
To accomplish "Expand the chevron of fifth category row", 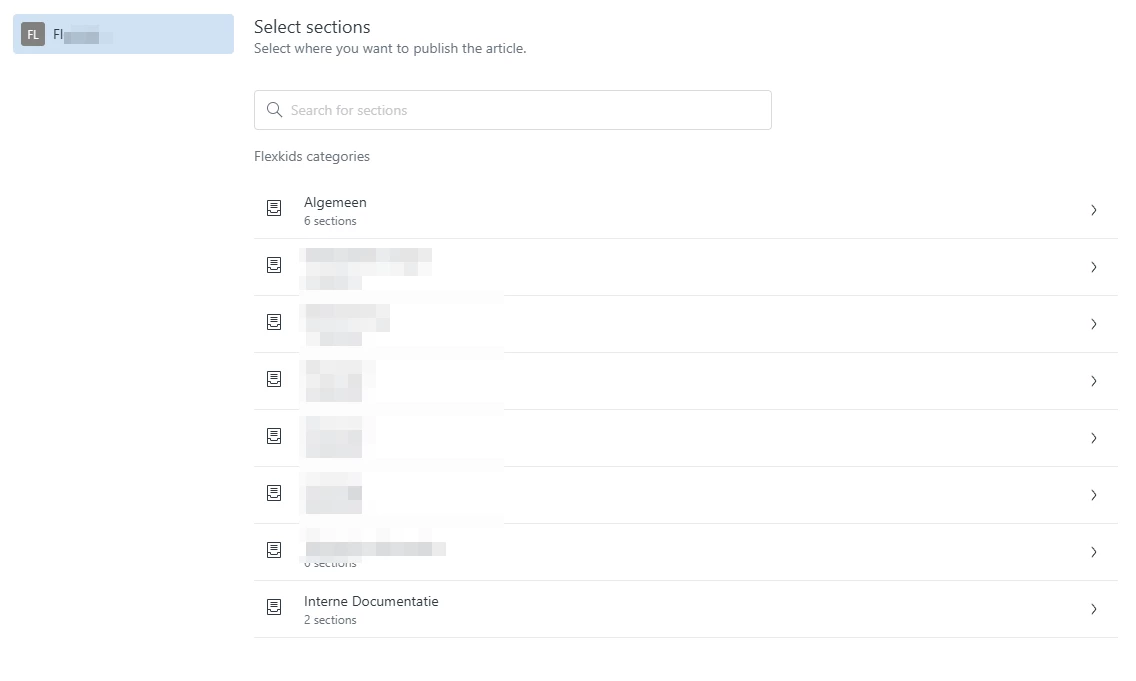I will pyautogui.click(x=1093, y=438).
